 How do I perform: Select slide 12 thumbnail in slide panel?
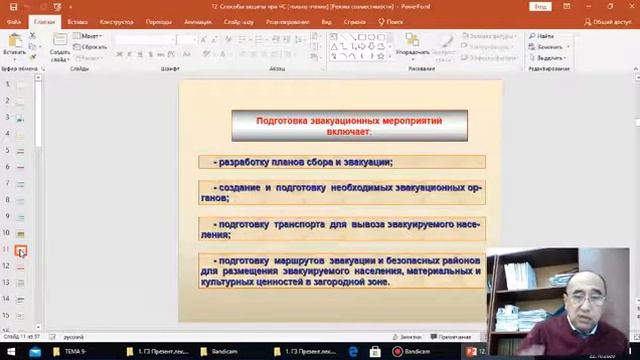(x=20, y=267)
